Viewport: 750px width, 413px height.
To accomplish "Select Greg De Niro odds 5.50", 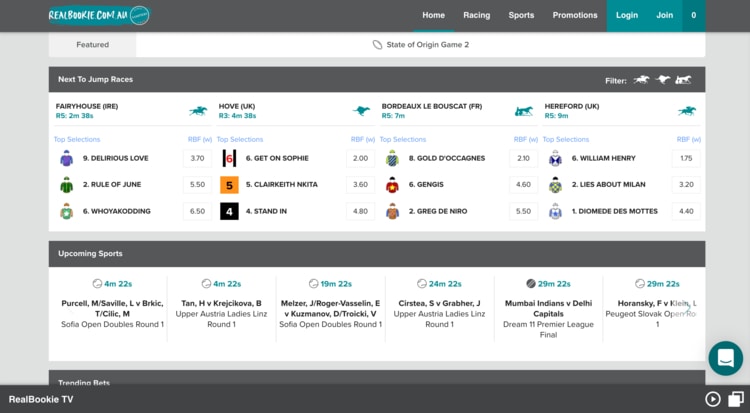I will point(523,211).
